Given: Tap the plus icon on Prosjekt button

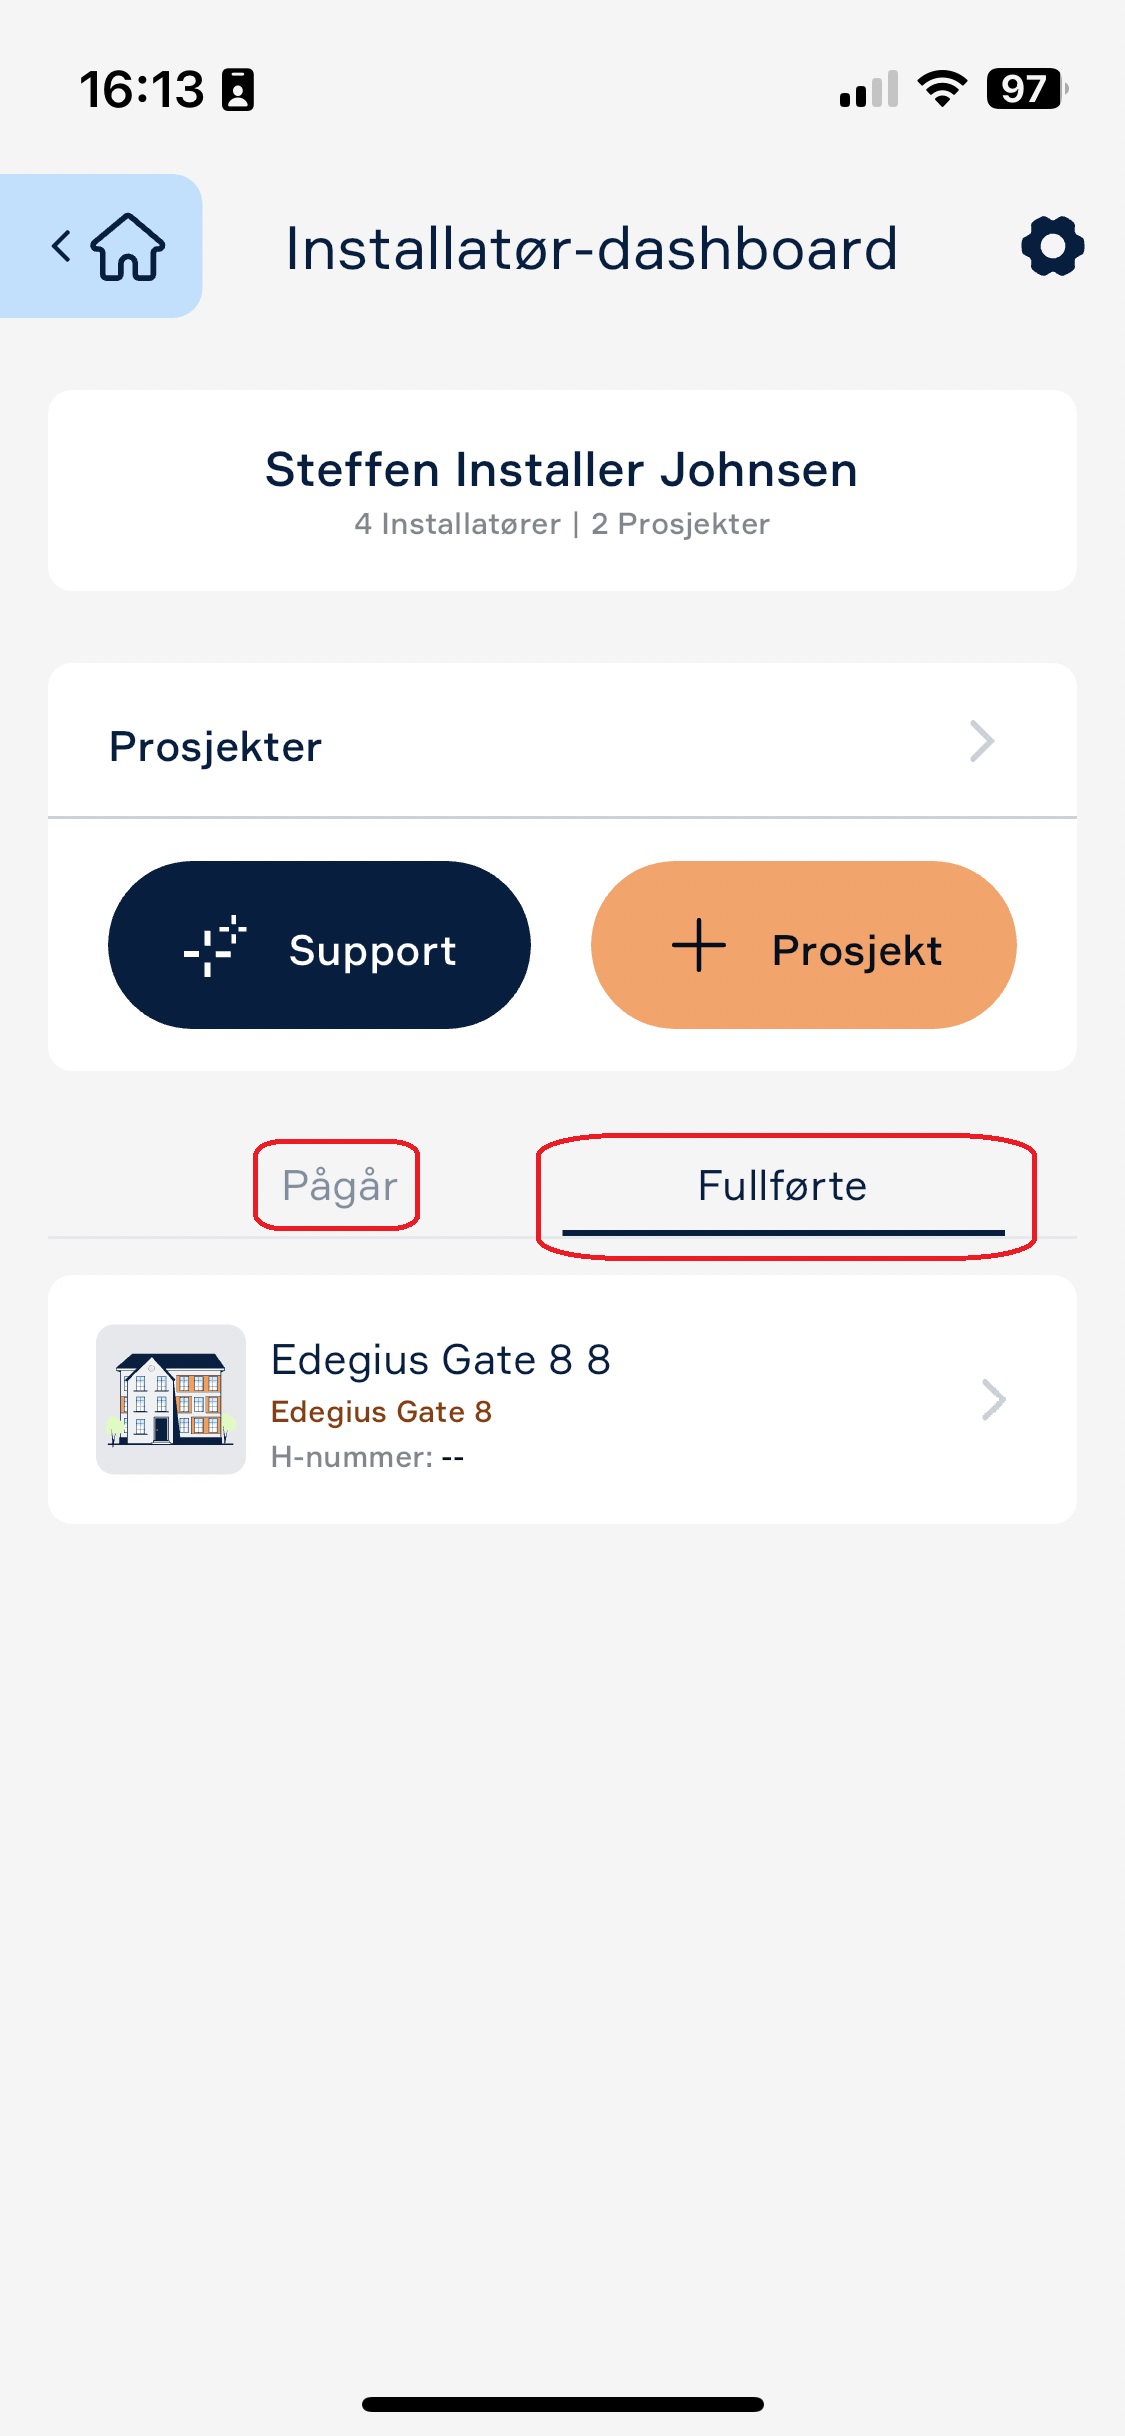Looking at the screenshot, I should [x=699, y=945].
